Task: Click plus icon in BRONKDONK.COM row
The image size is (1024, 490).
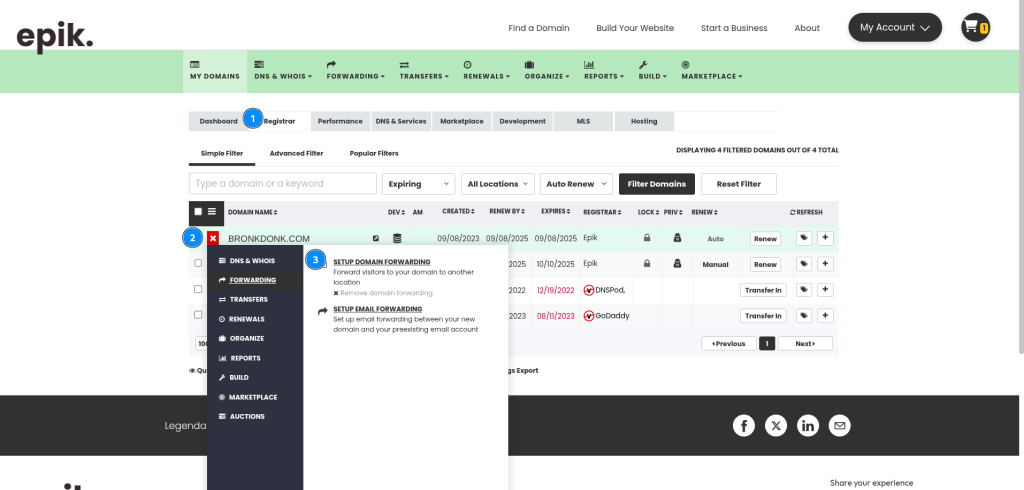Action: tap(825, 238)
